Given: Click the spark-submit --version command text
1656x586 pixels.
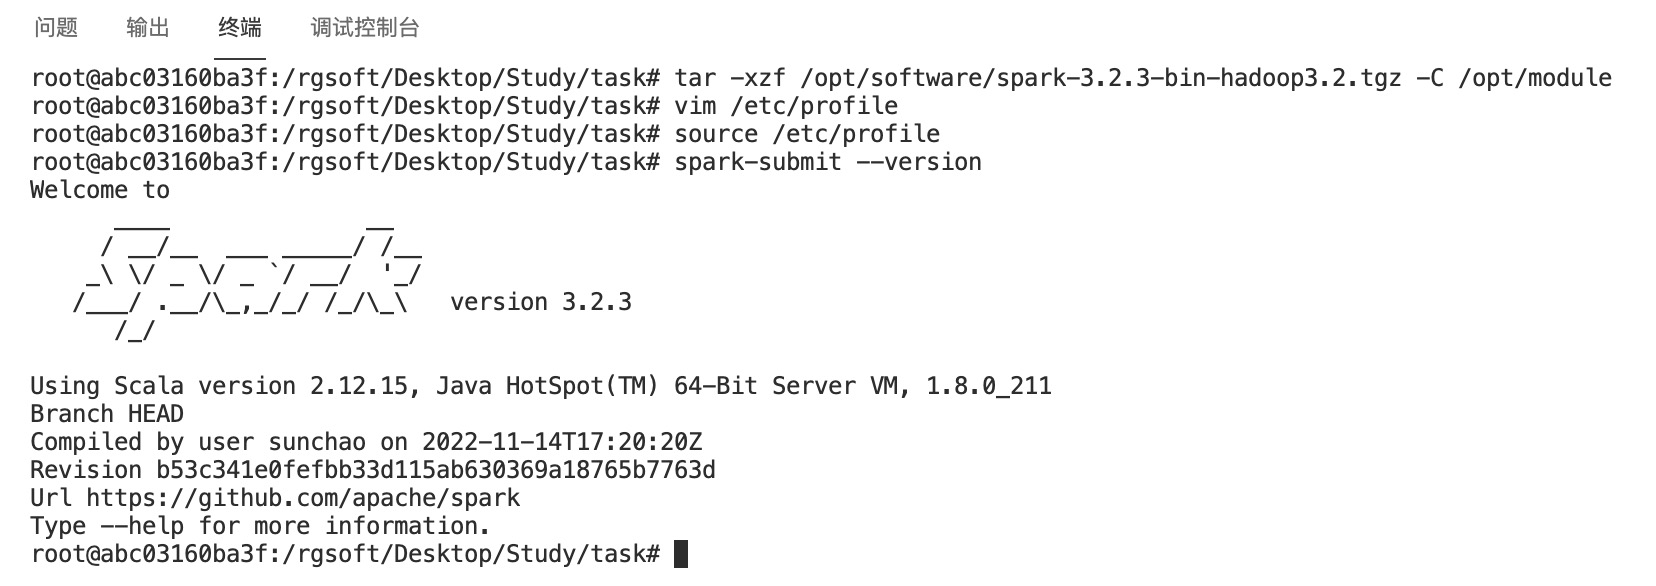Looking at the screenshot, I should point(828,162).
